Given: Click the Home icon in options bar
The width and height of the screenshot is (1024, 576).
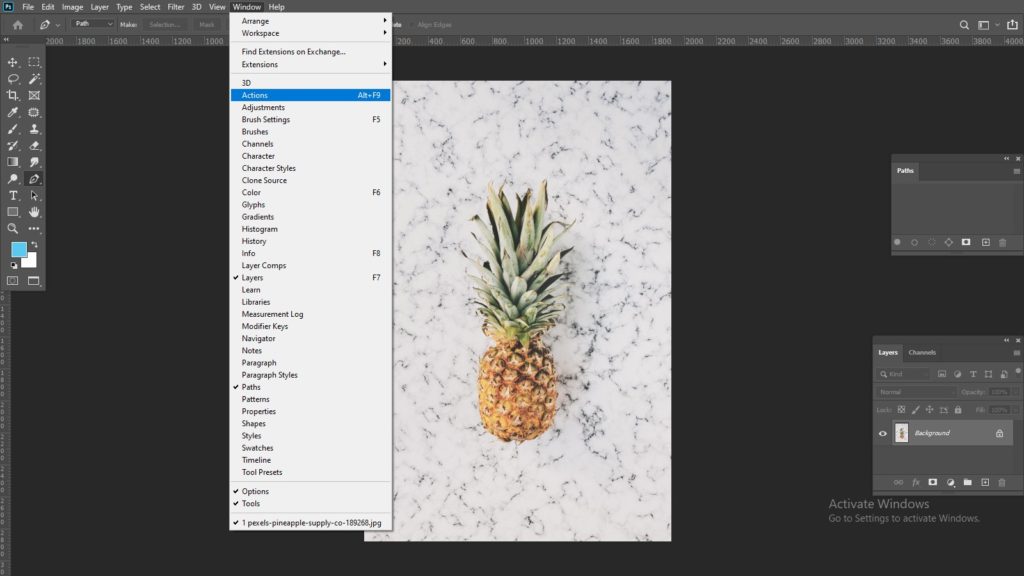Looking at the screenshot, I should point(18,25).
